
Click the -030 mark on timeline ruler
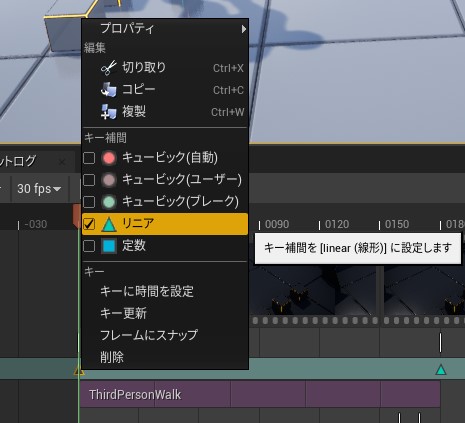click(36, 224)
